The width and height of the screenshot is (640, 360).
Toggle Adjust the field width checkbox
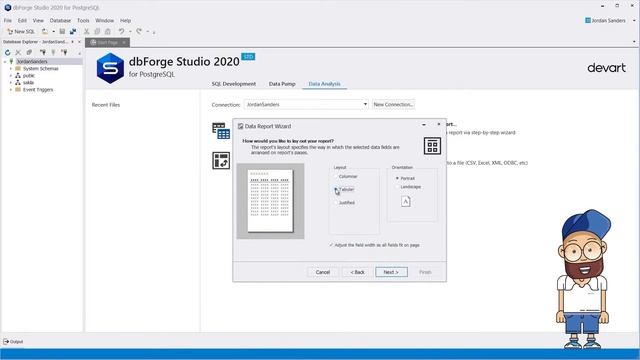[x=331, y=245]
